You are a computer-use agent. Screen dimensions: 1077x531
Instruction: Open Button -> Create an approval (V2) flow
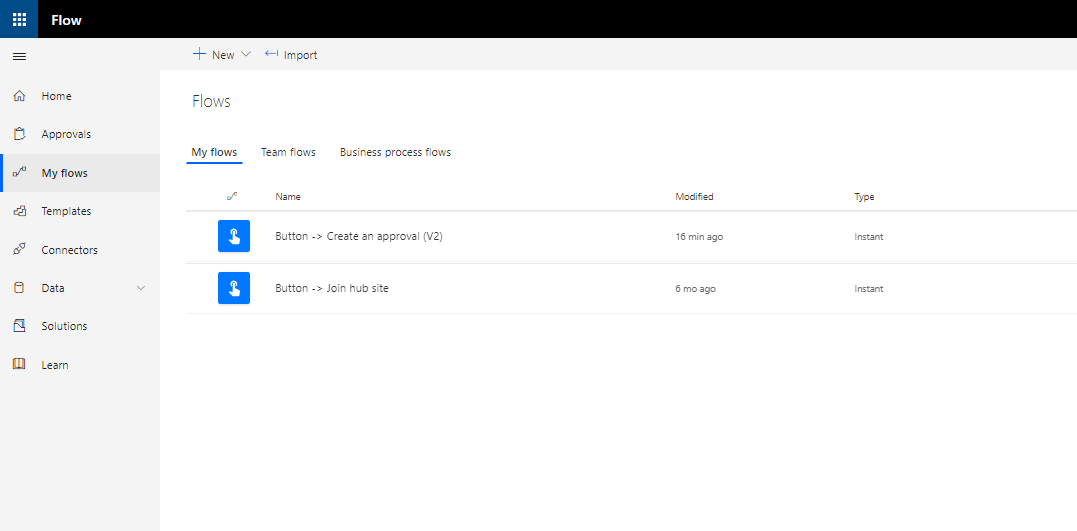point(359,236)
